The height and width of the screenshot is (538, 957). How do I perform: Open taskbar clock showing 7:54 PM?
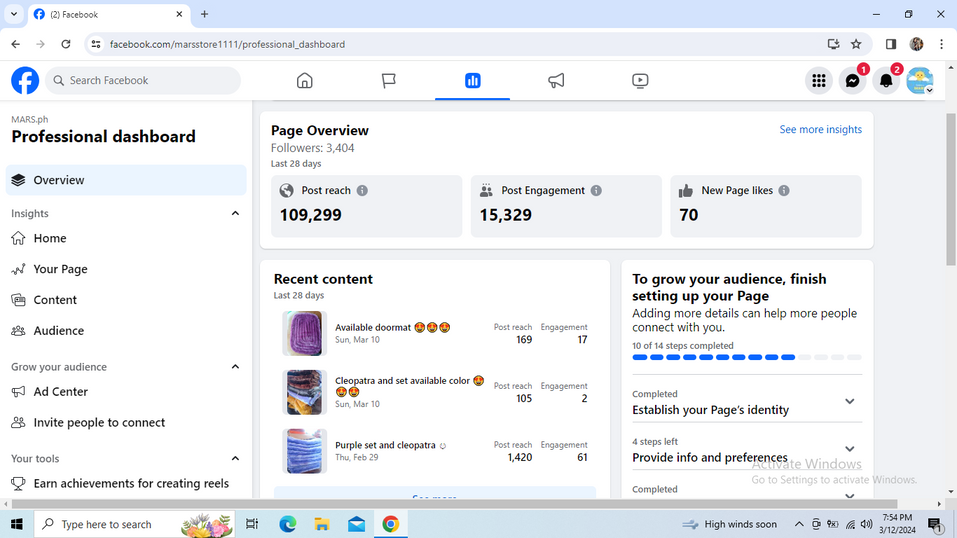click(897, 524)
